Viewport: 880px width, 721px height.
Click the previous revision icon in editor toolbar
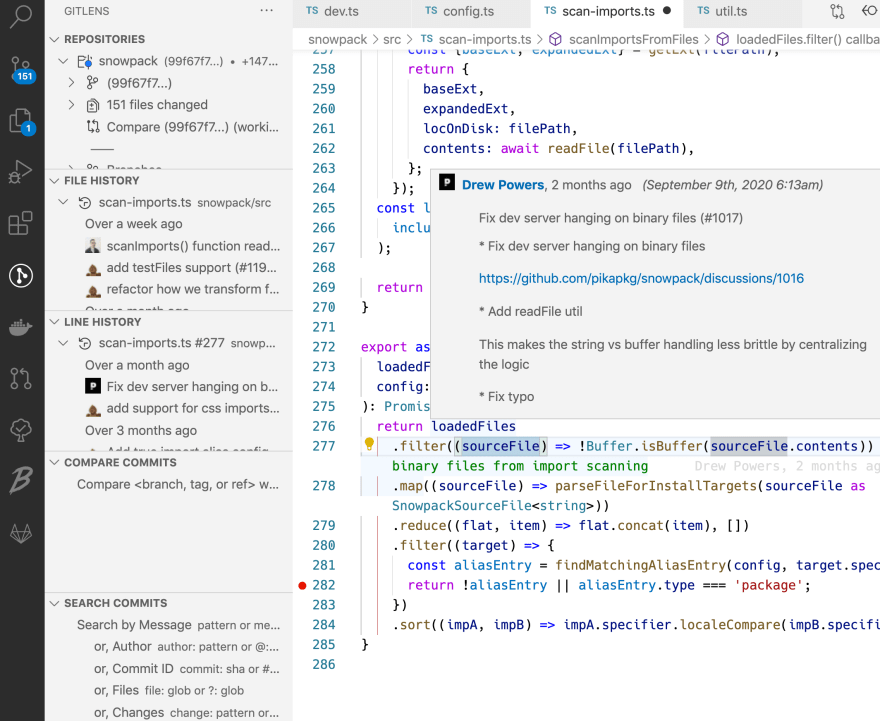[870, 11]
